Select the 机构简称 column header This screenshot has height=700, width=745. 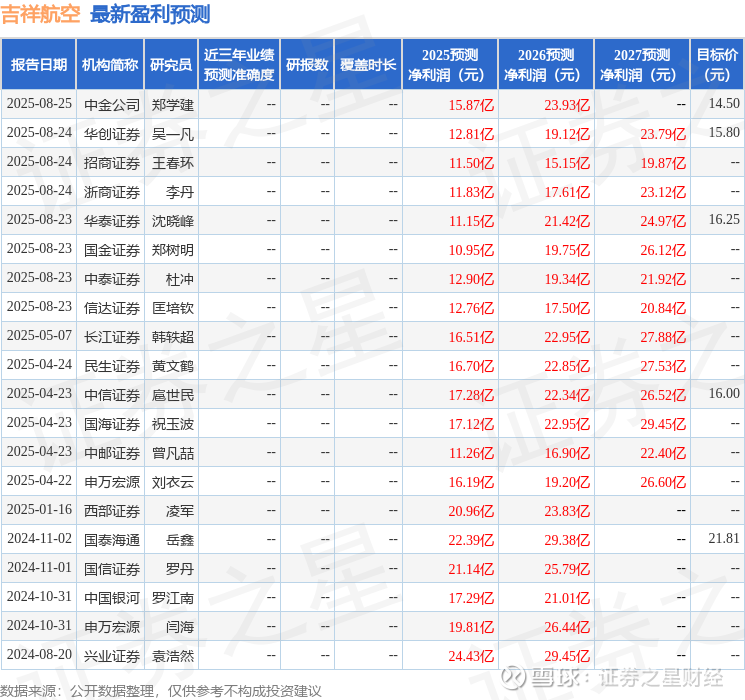coord(110,65)
